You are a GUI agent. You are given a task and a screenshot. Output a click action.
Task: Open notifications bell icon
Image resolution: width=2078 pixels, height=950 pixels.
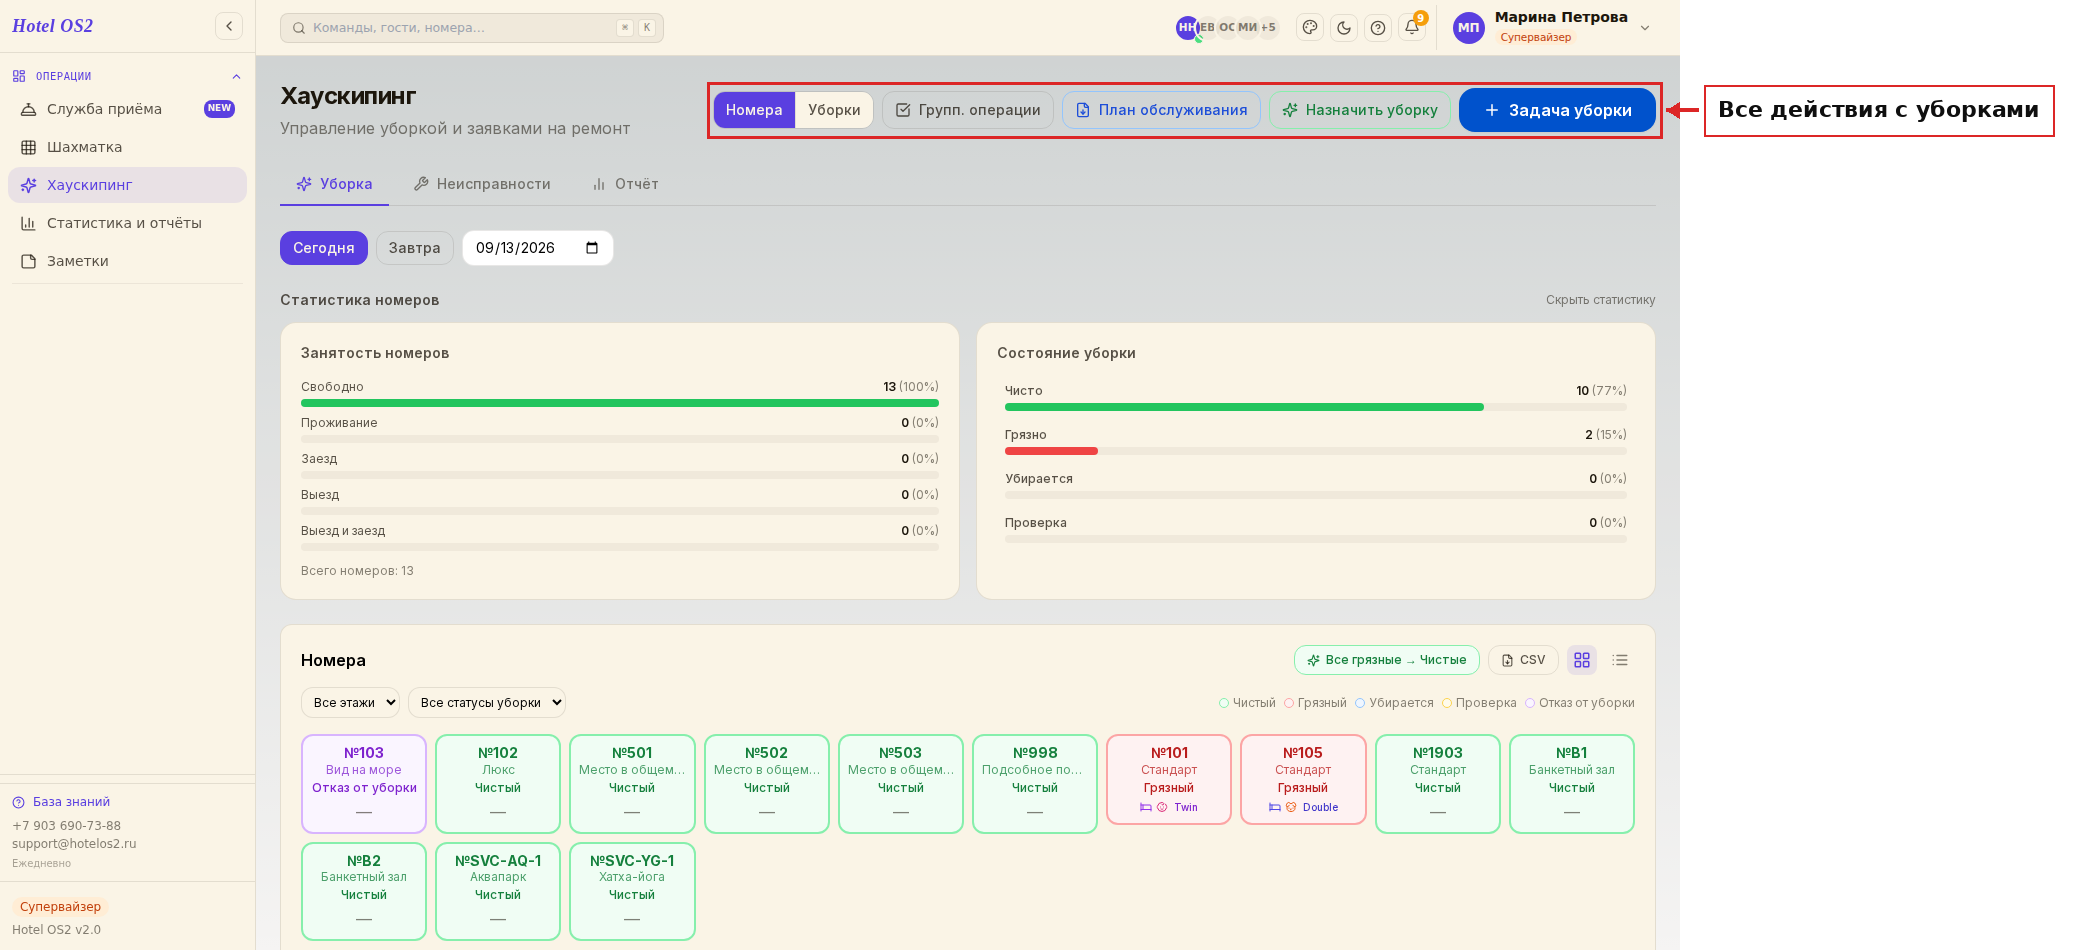tap(1412, 28)
